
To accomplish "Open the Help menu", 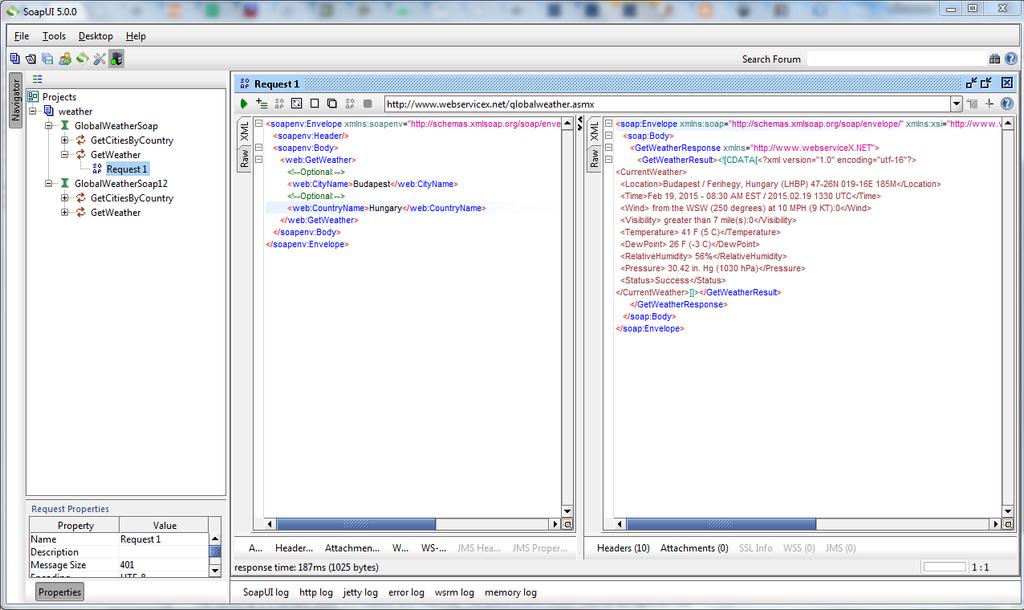I will click(136, 36).
